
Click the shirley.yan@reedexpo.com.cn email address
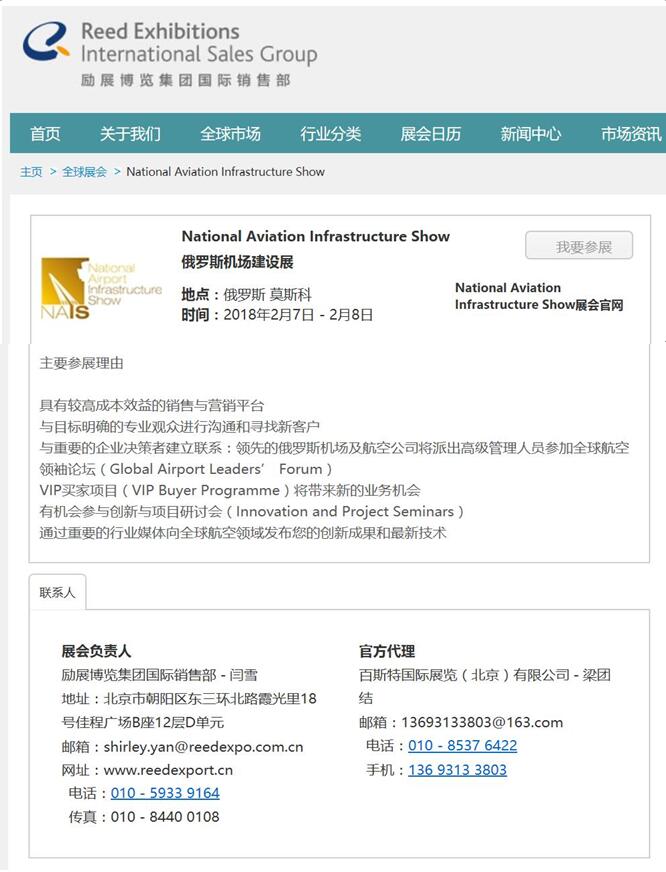203,747
